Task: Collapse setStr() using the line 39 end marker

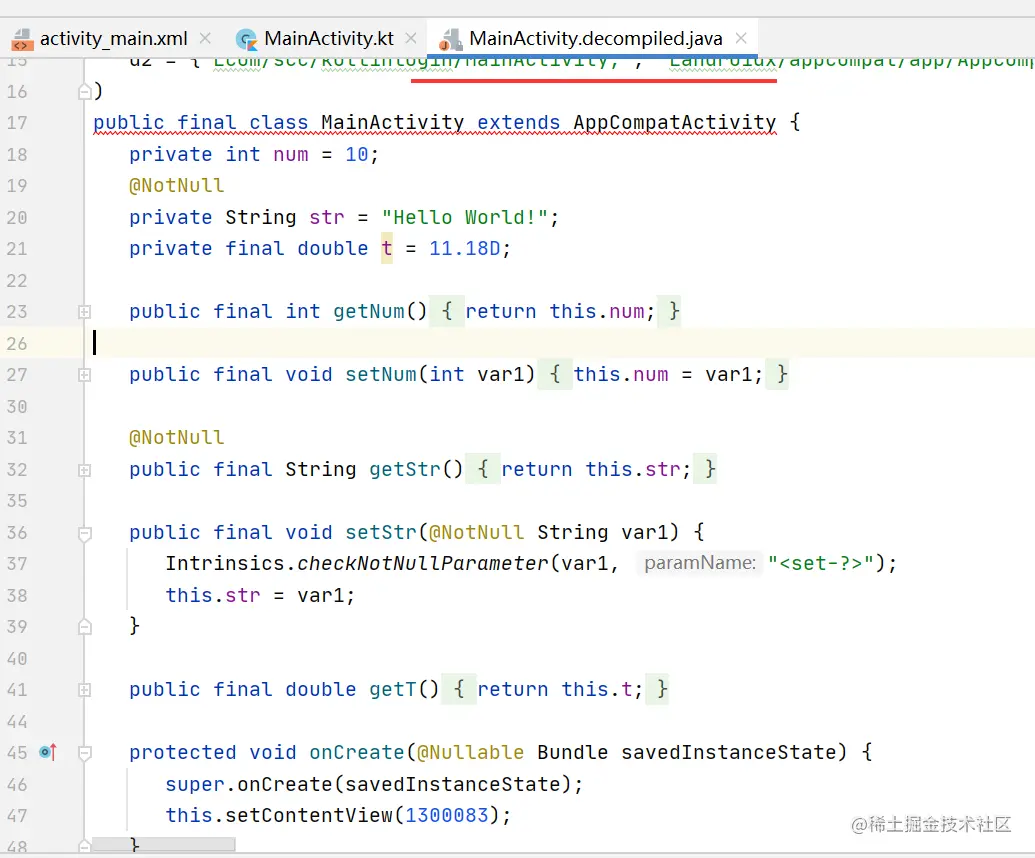Action: pos(84,626)
